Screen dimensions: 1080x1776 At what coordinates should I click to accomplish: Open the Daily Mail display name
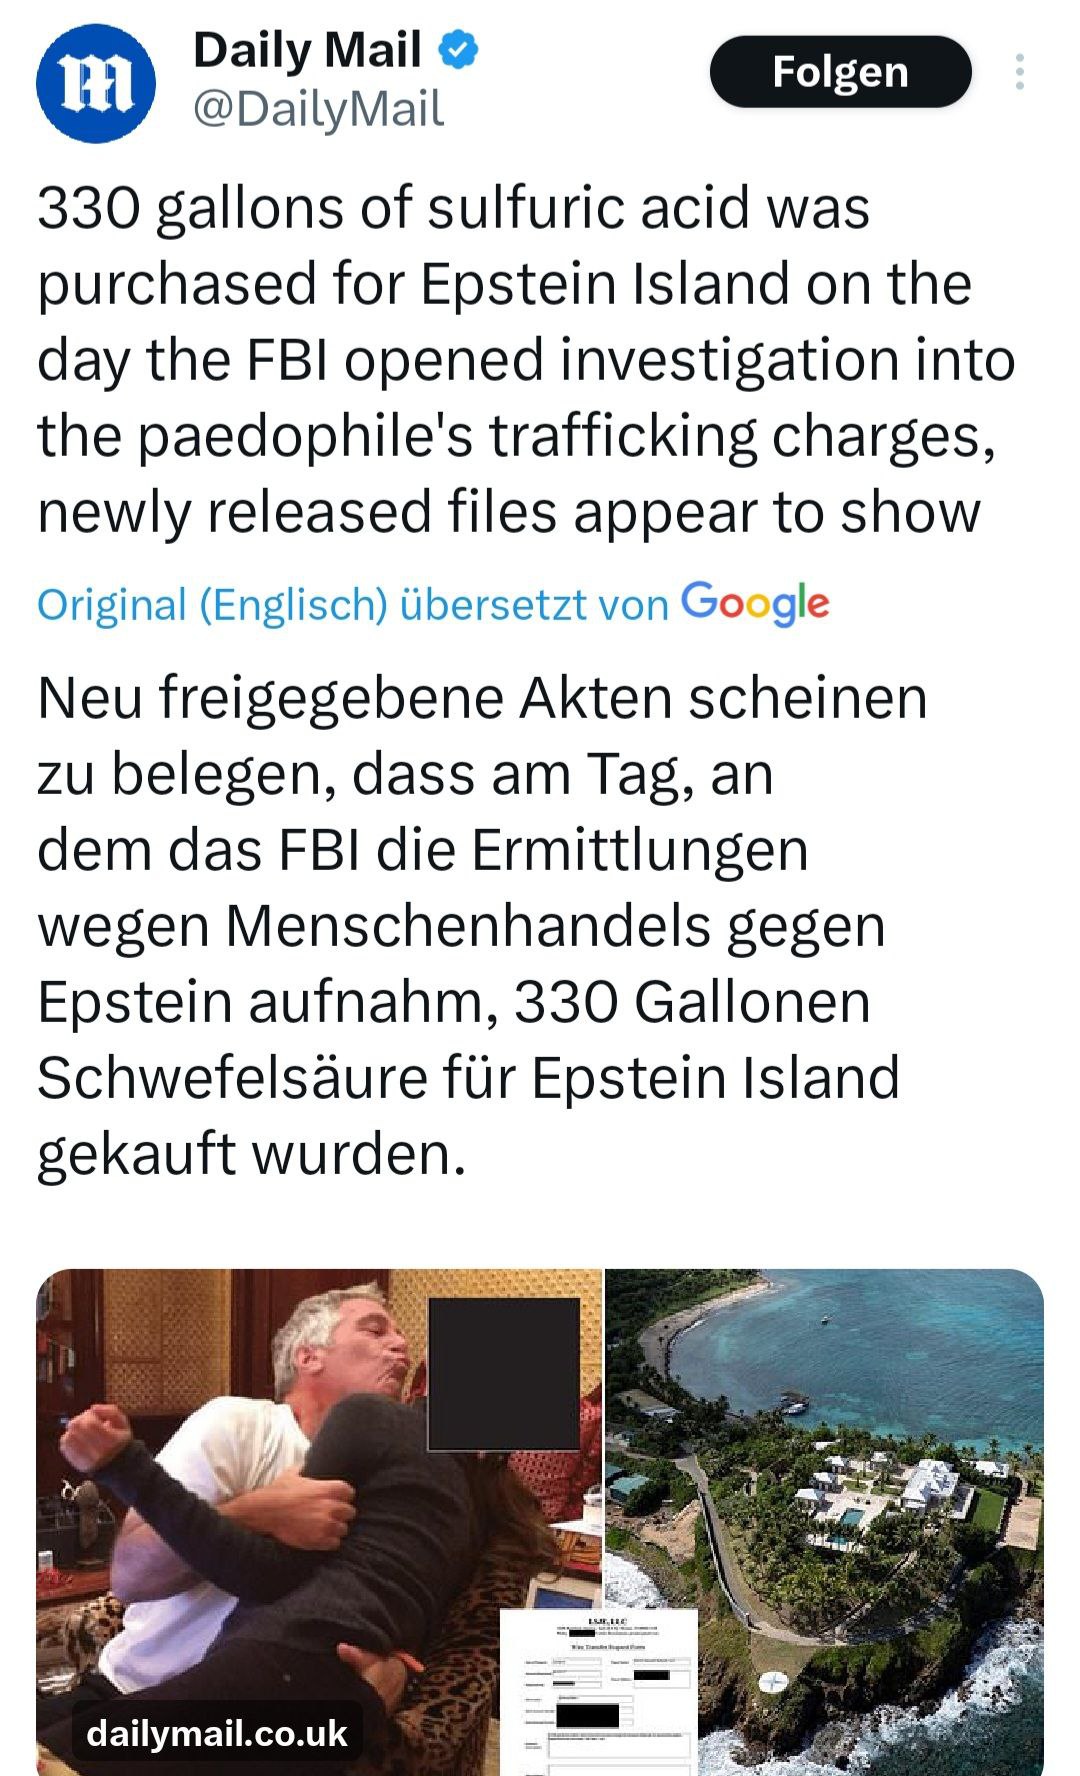[307, 50]
